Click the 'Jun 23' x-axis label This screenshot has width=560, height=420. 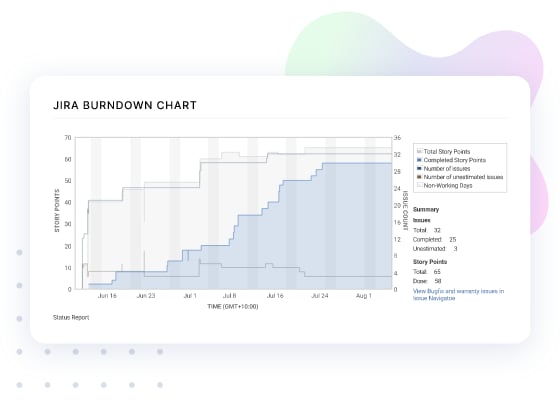146,296
